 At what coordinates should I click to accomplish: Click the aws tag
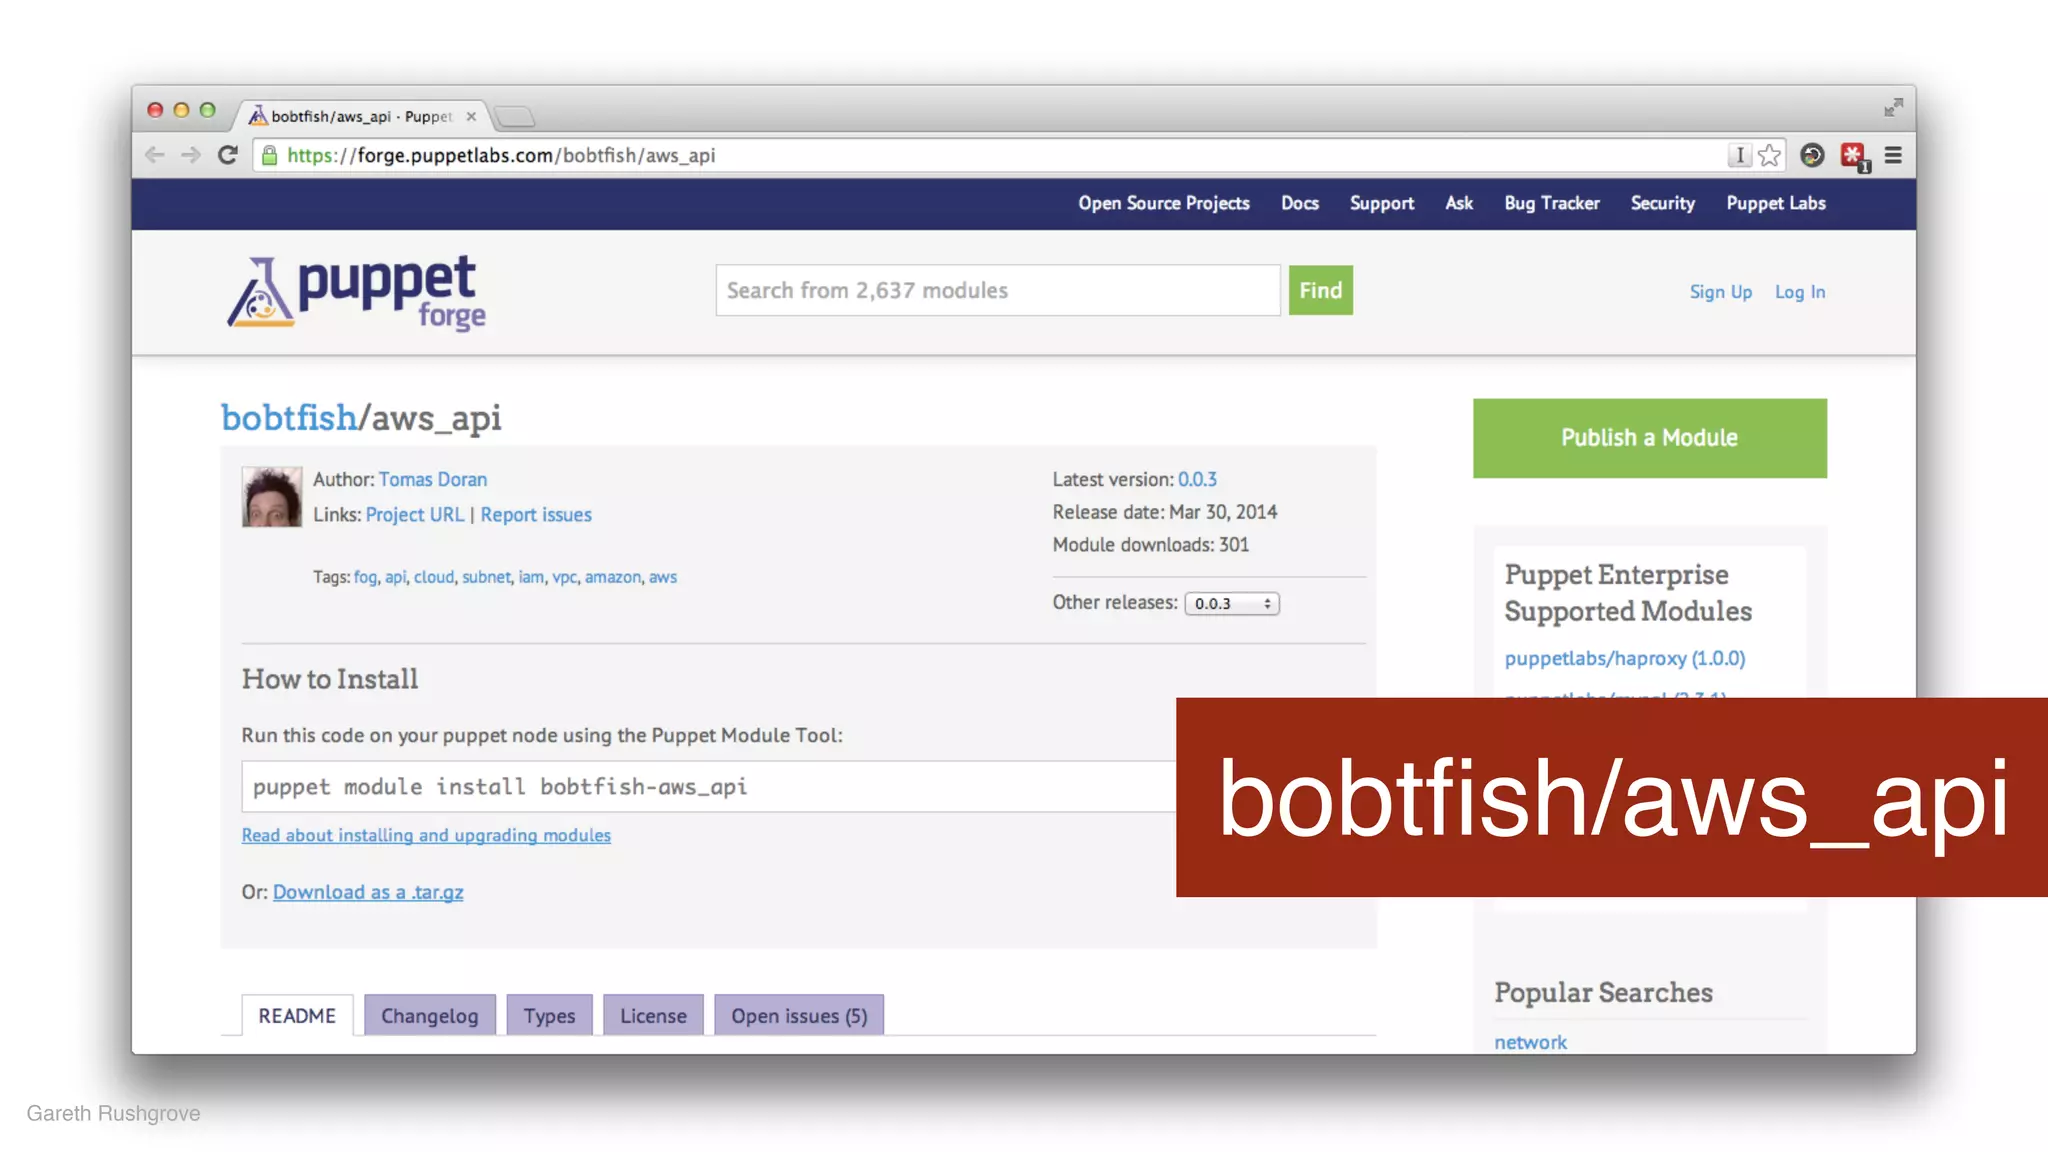pos(663,577)
